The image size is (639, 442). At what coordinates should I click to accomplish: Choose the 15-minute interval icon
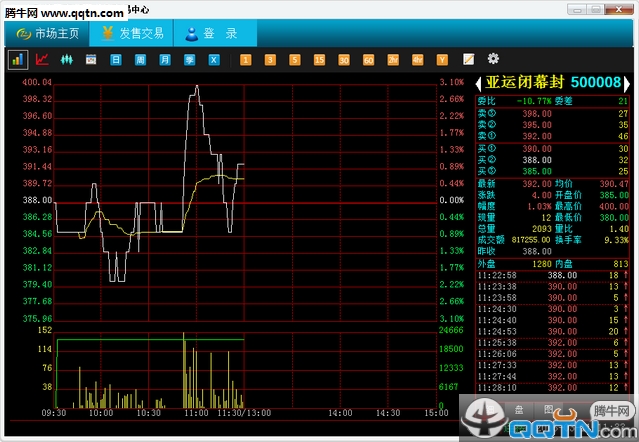(319, 60)
